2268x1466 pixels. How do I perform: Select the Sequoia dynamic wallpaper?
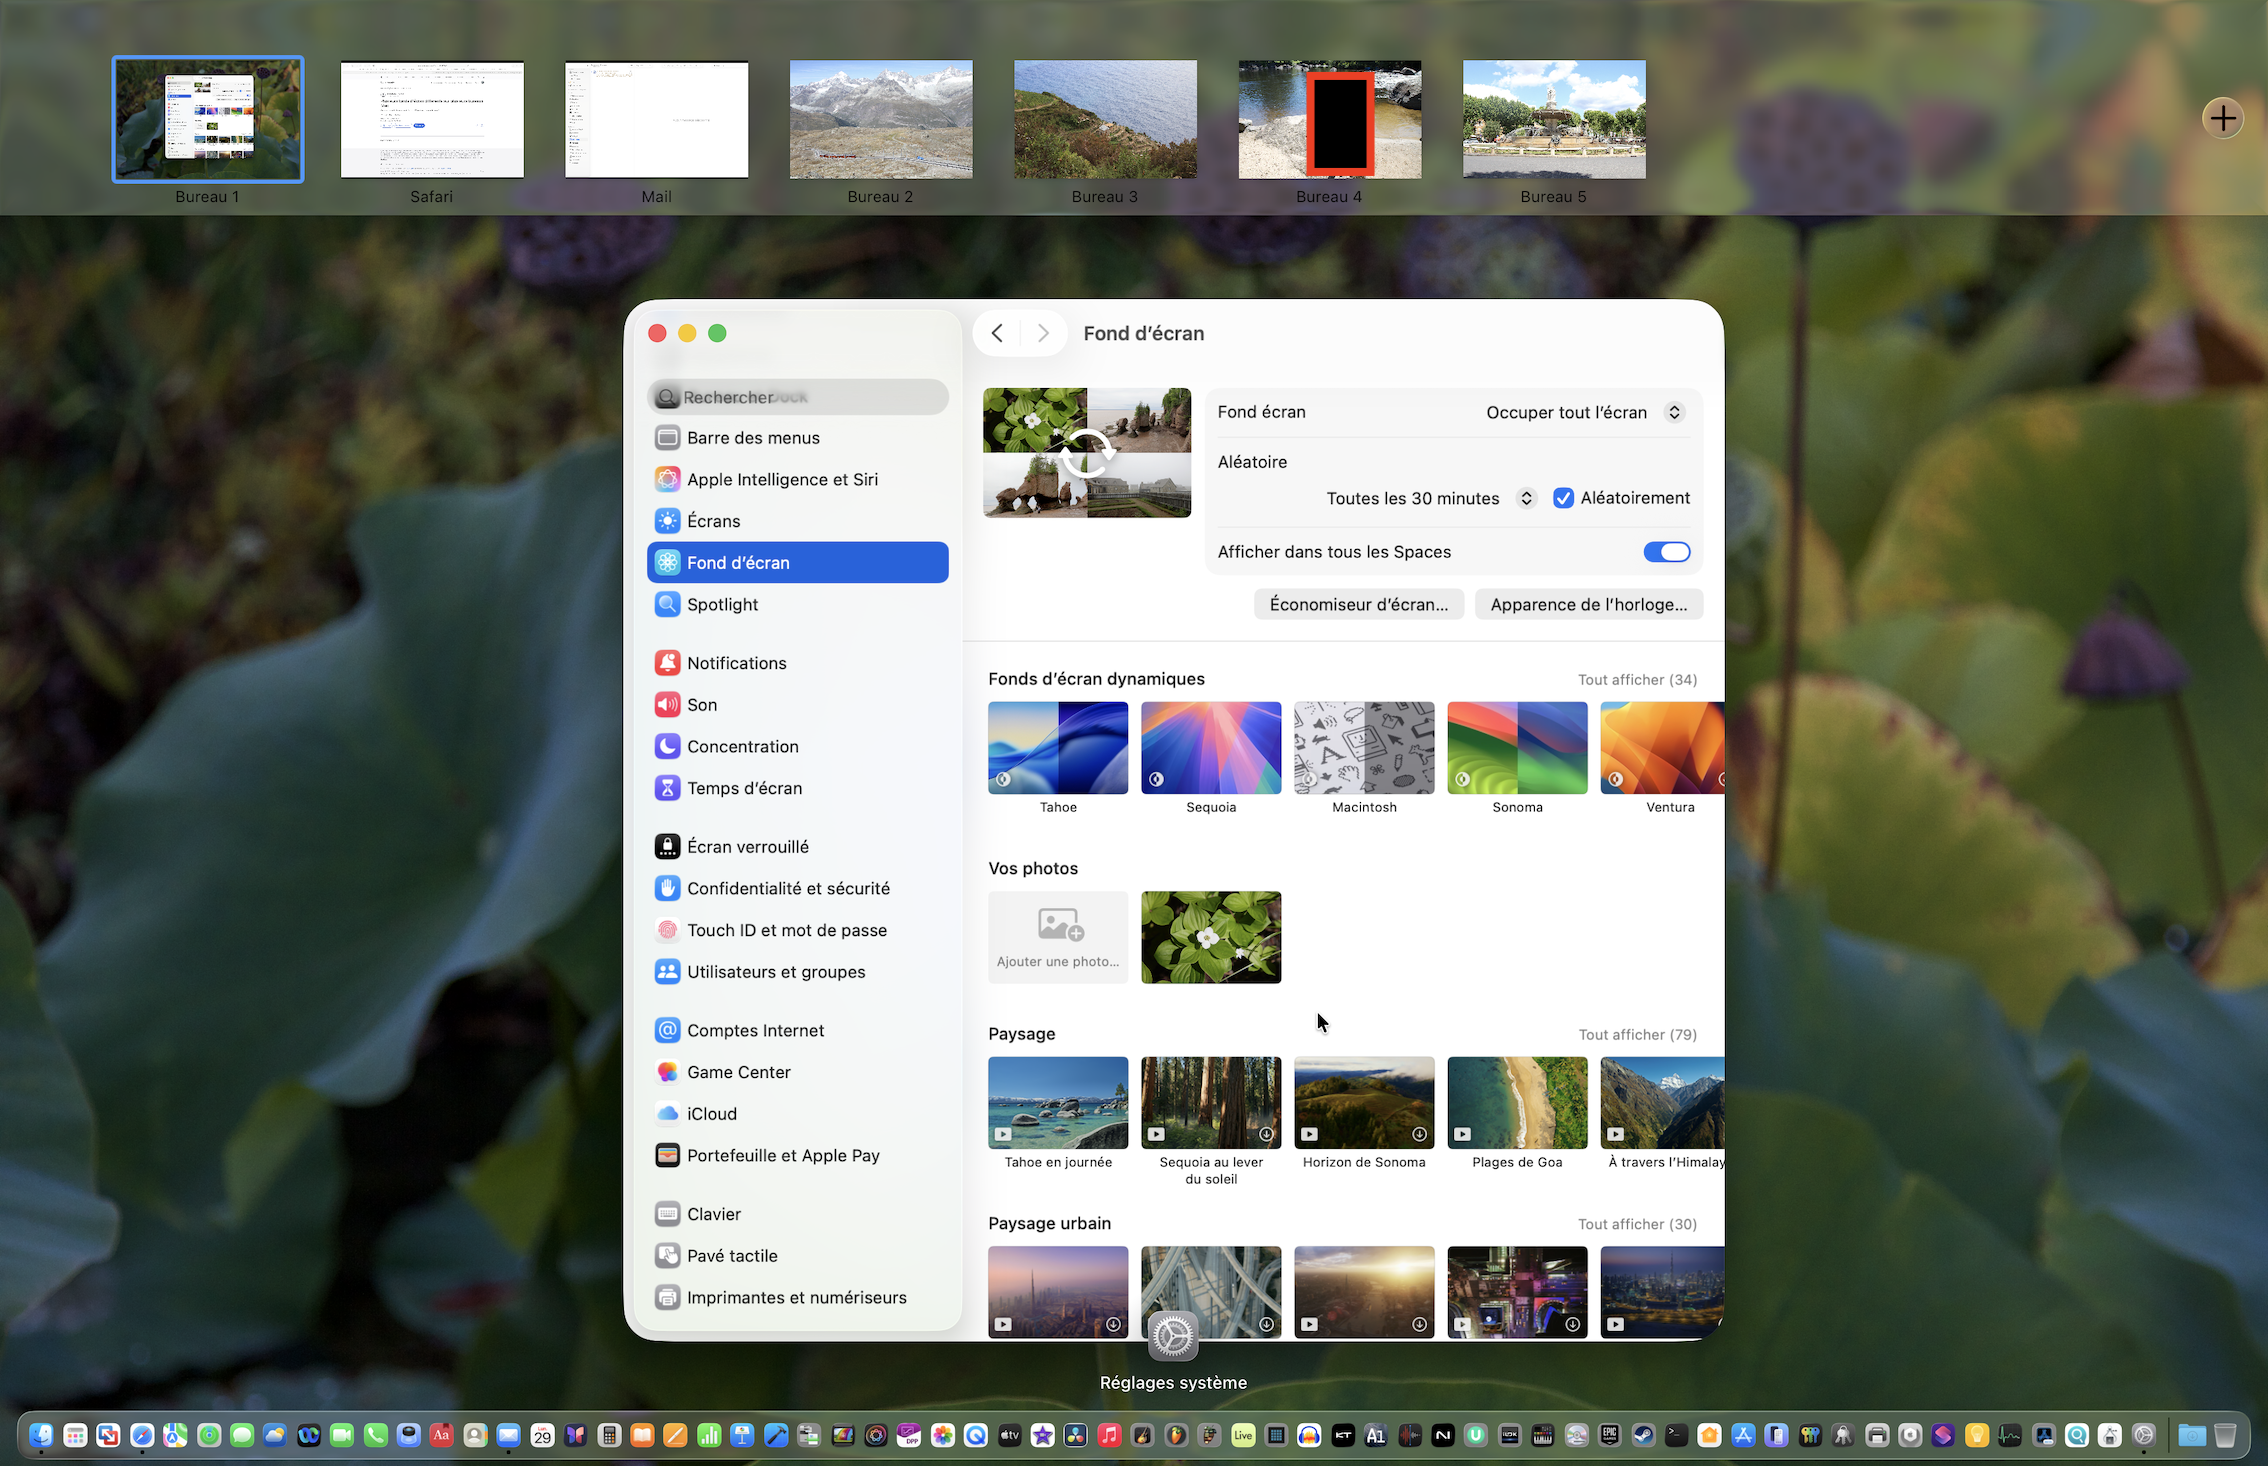[1211, 748]
